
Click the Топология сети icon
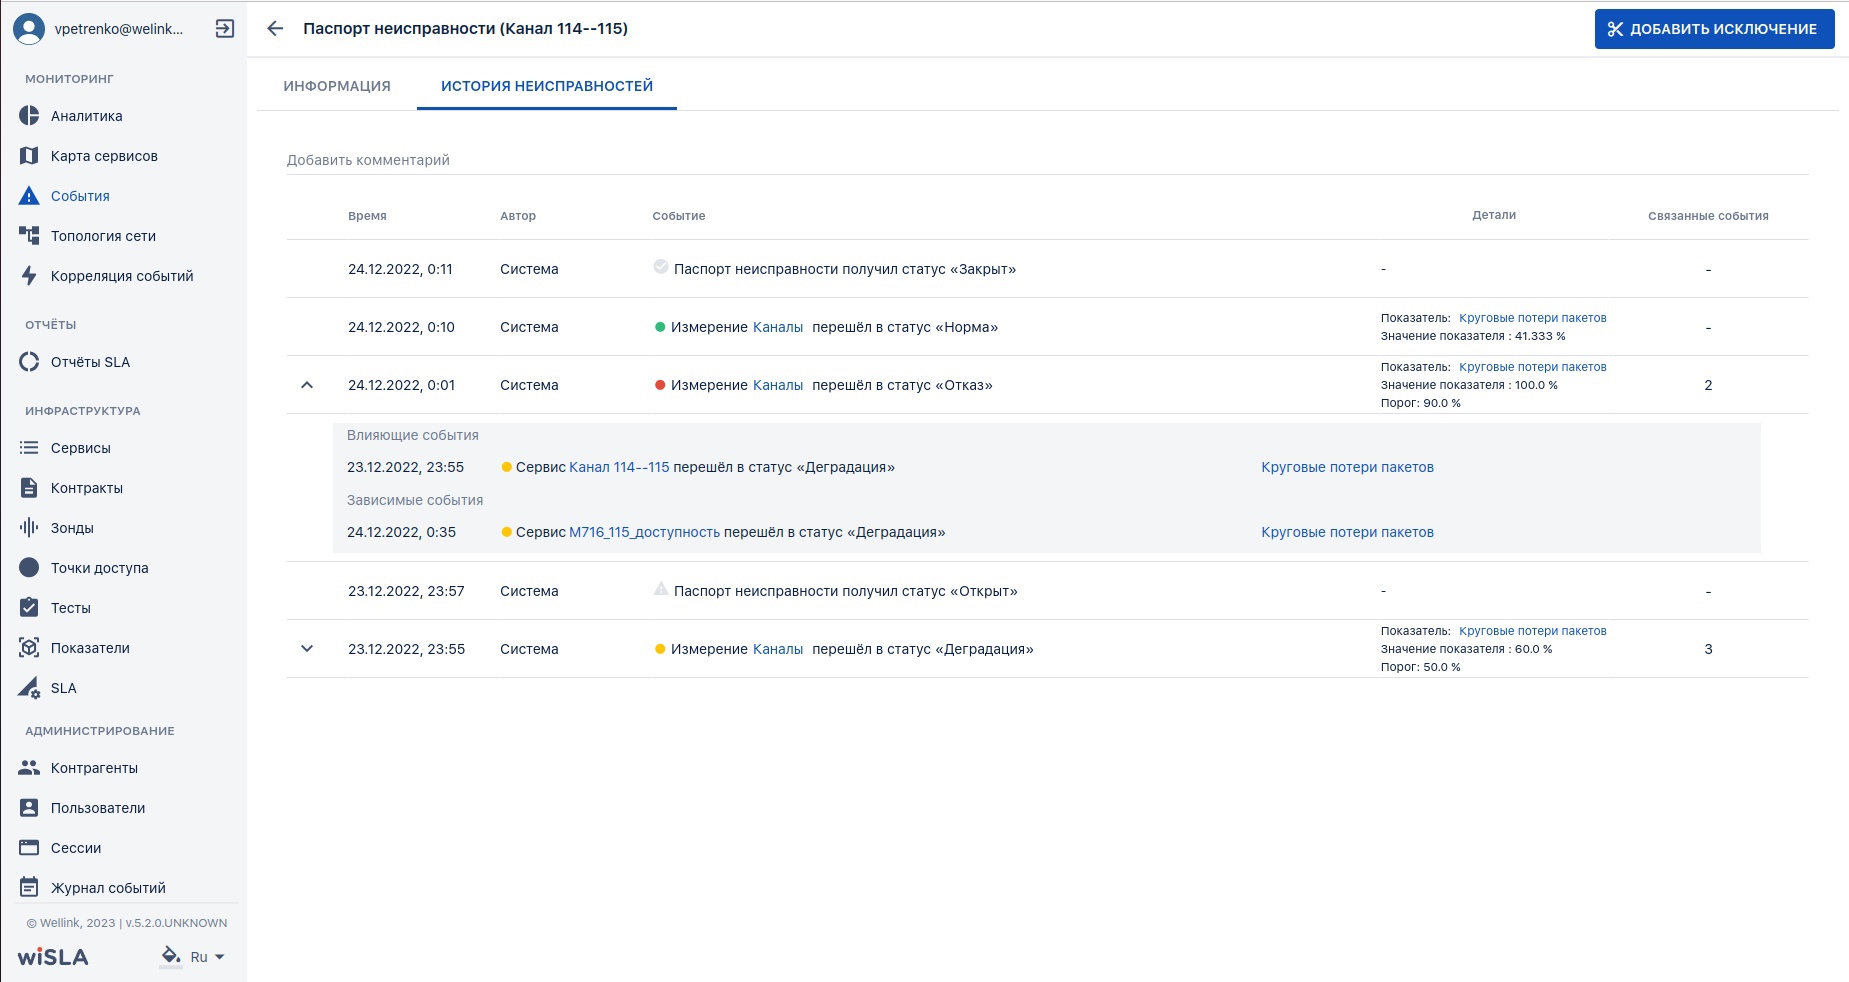(29, 236)
